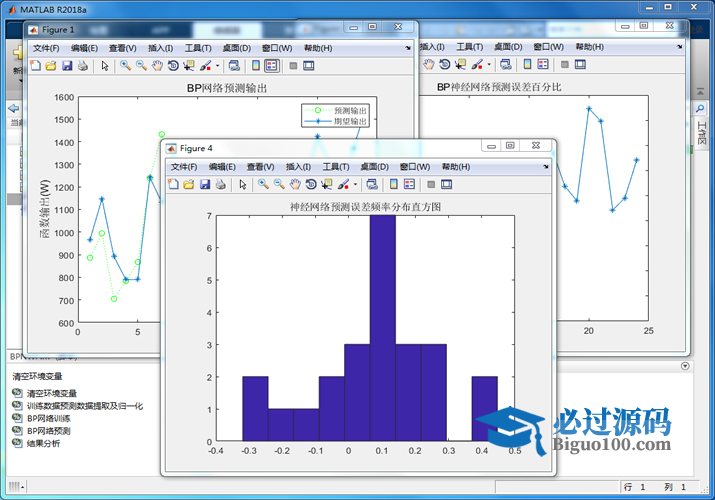Open brush dropdown arrow in Figure 1 toolbar
Image resolution: width=715 pixels, height=500 pixels.
pos(218,66)
